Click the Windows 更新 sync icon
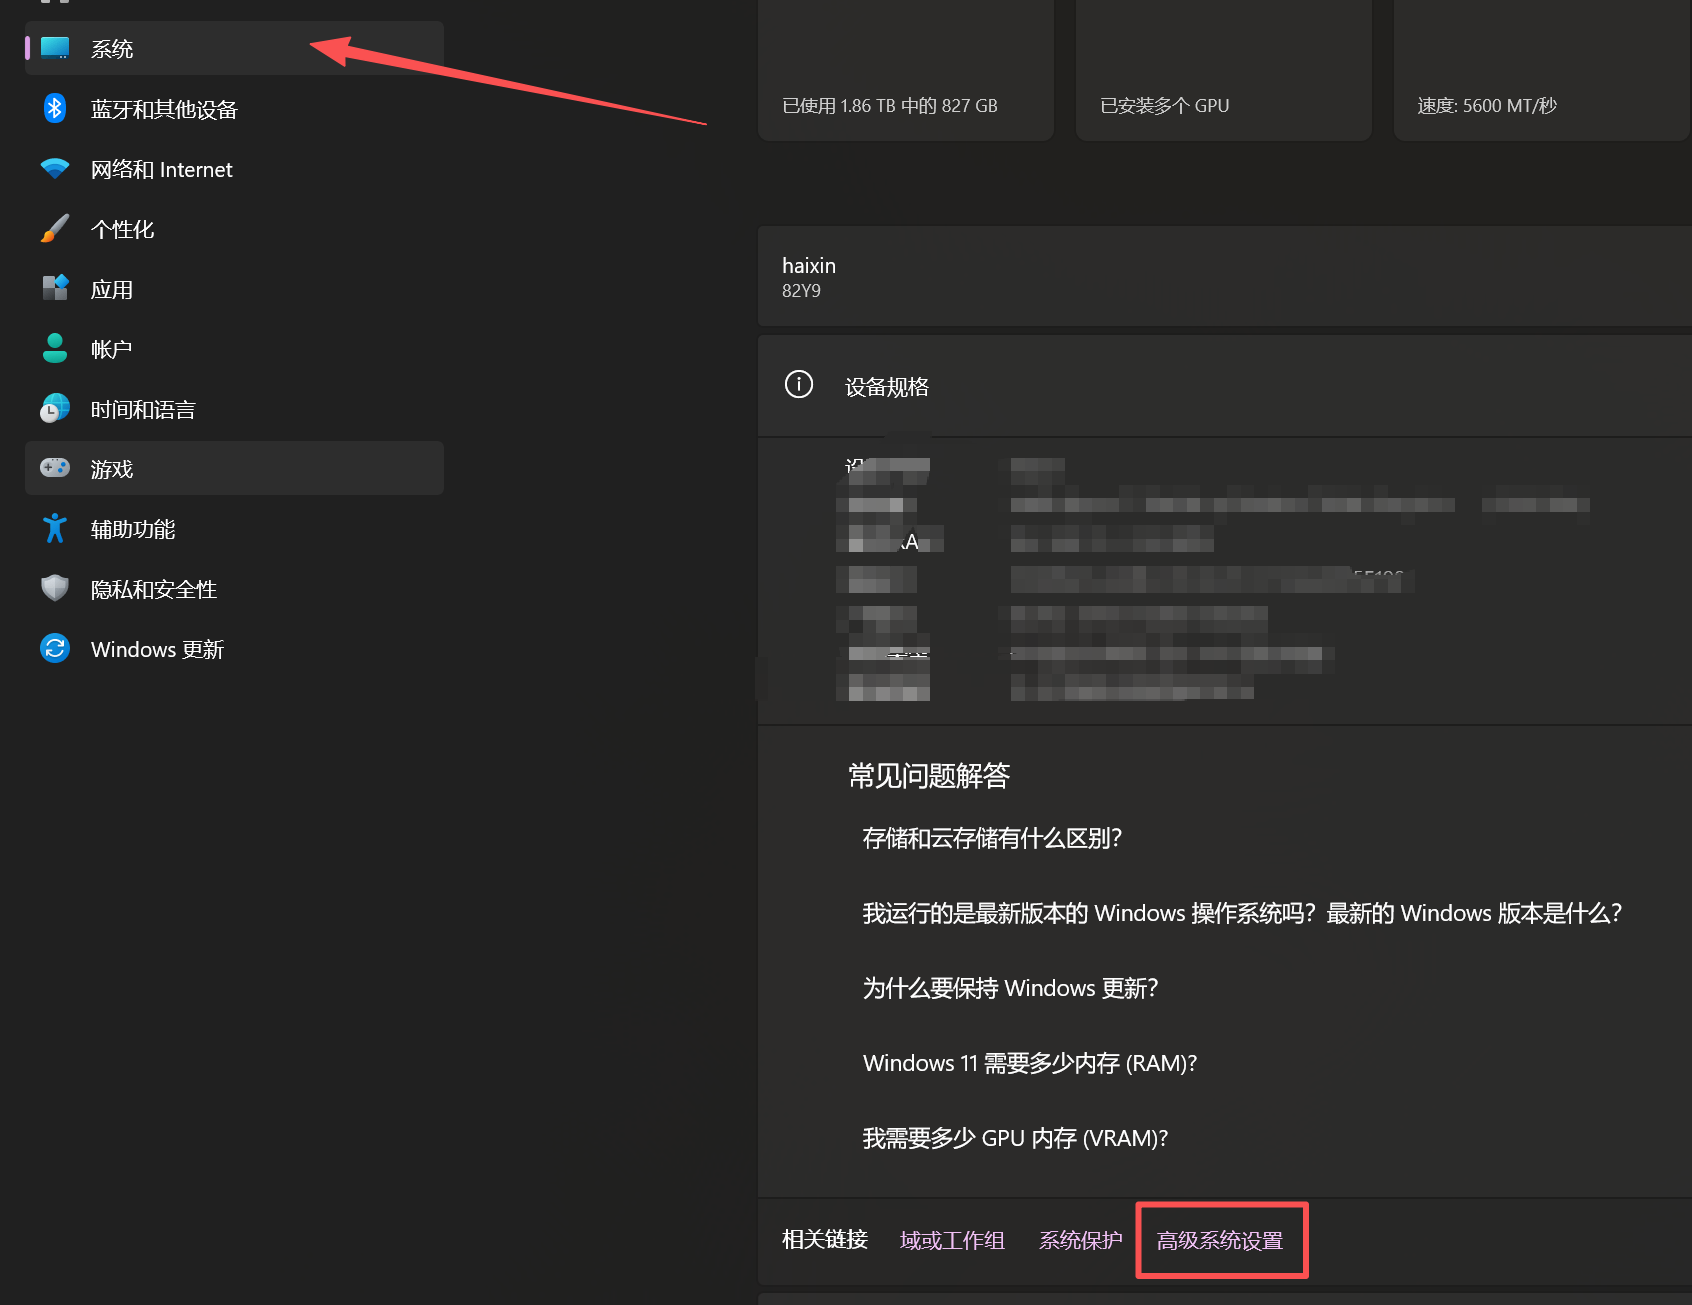The height and width of the screenshot is (1305, 1692). [54, 648]
